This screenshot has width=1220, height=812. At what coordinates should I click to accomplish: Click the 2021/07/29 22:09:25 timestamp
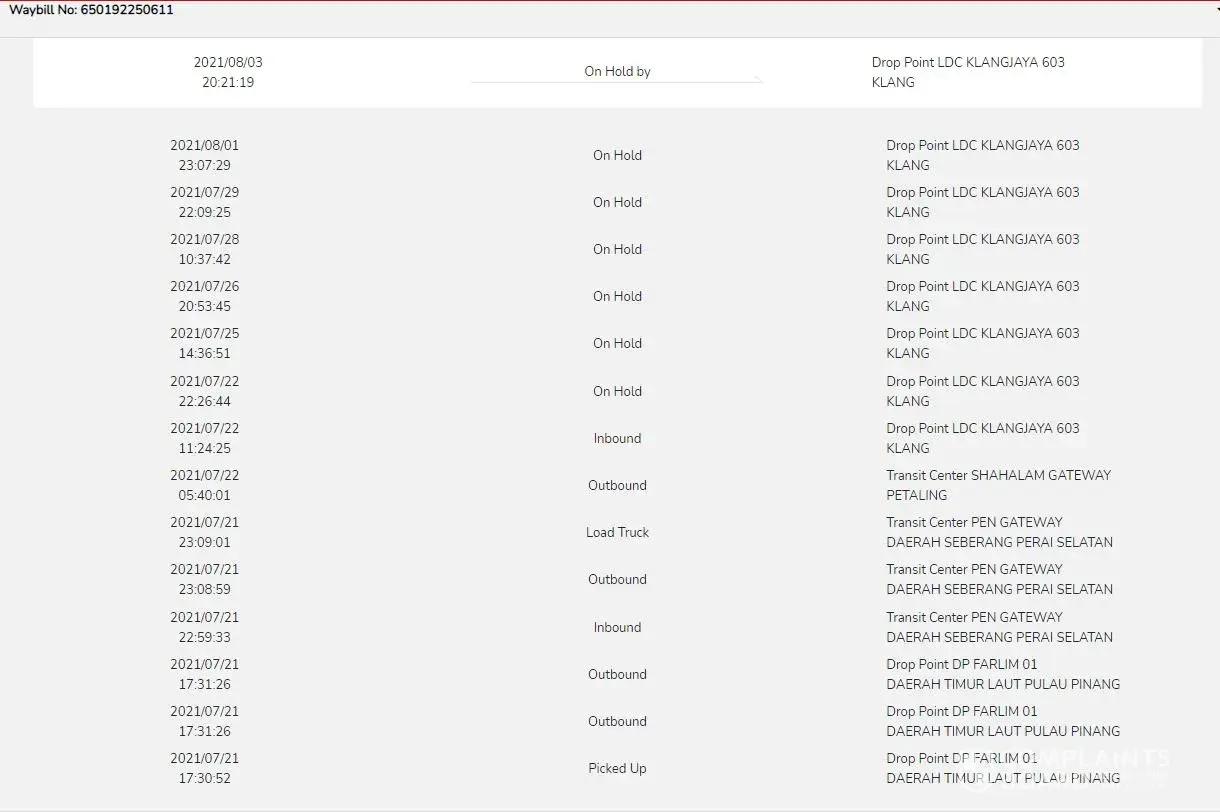205,202
